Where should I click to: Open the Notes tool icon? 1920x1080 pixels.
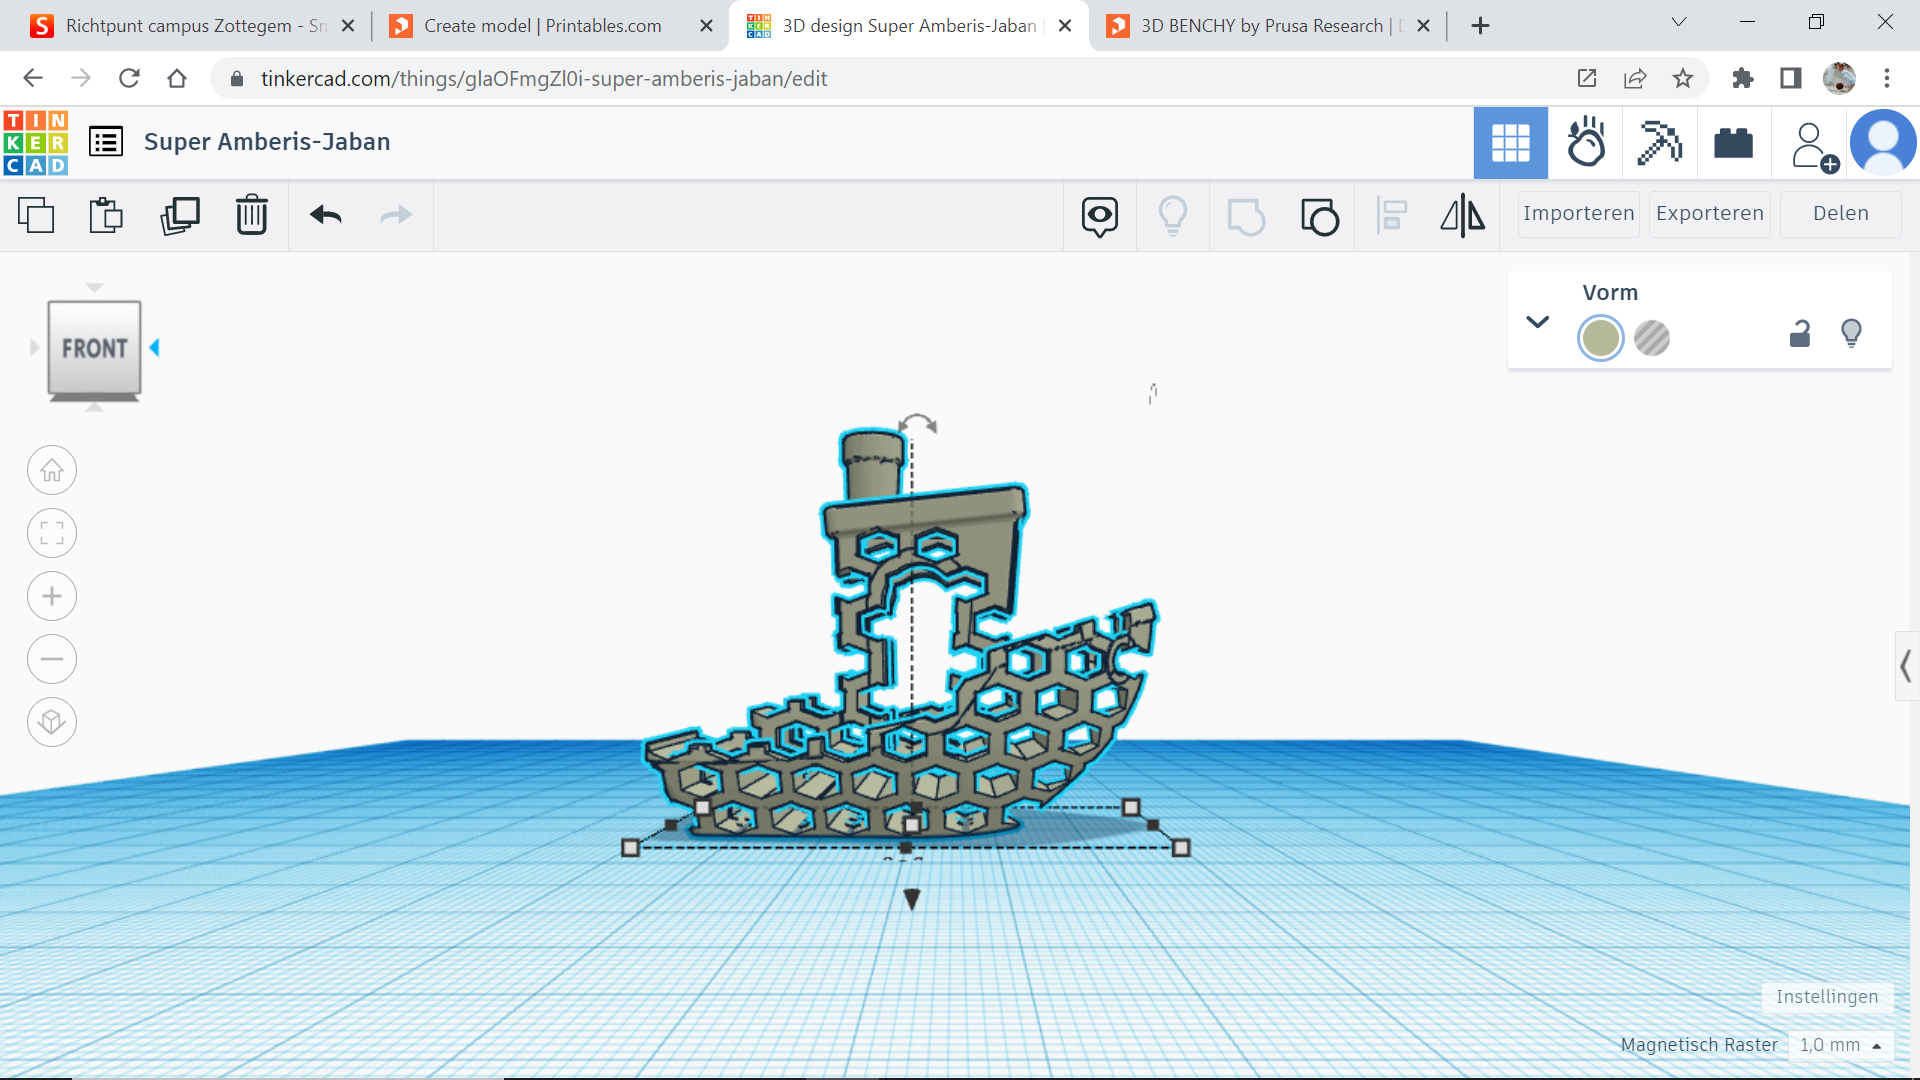point(1100,216)
